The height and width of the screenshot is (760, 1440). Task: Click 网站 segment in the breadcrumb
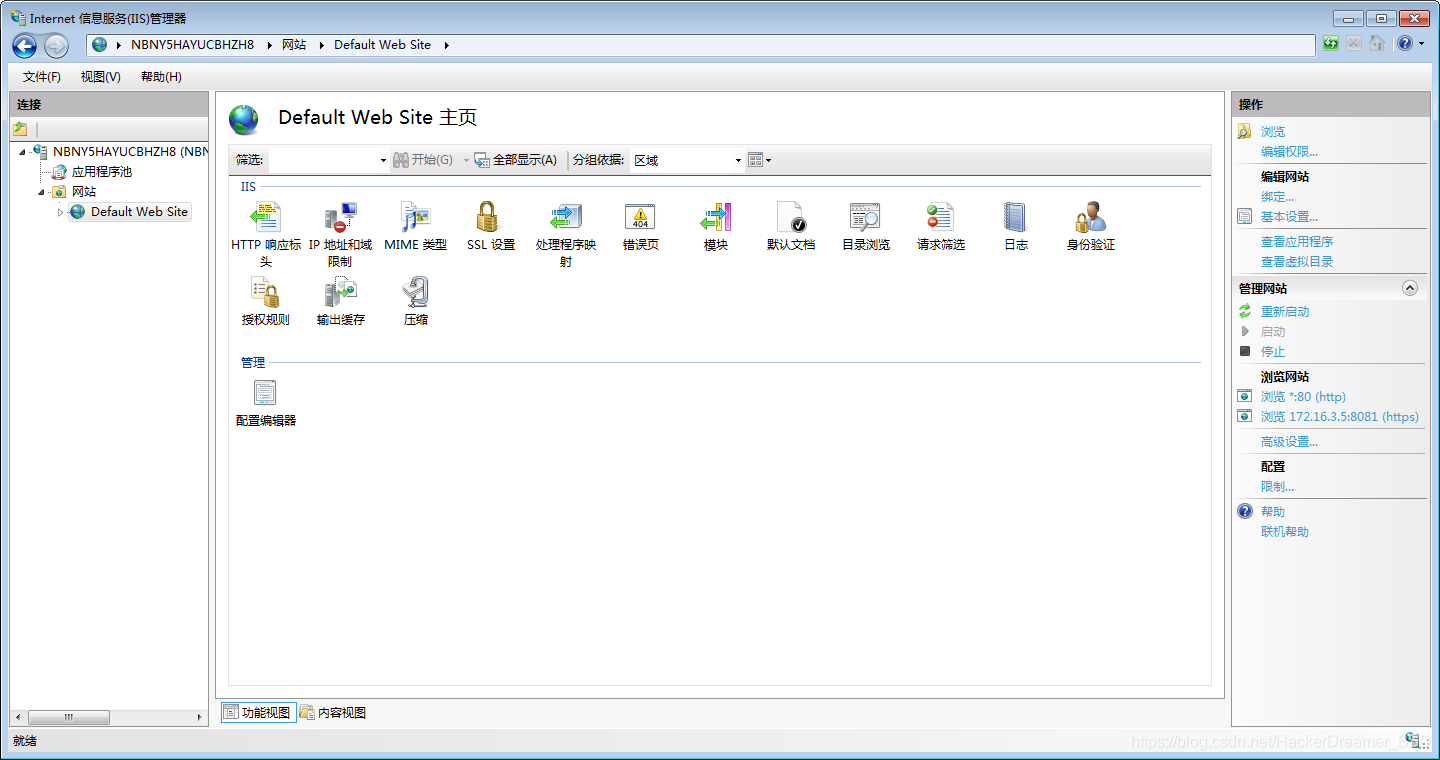[294, 45]
